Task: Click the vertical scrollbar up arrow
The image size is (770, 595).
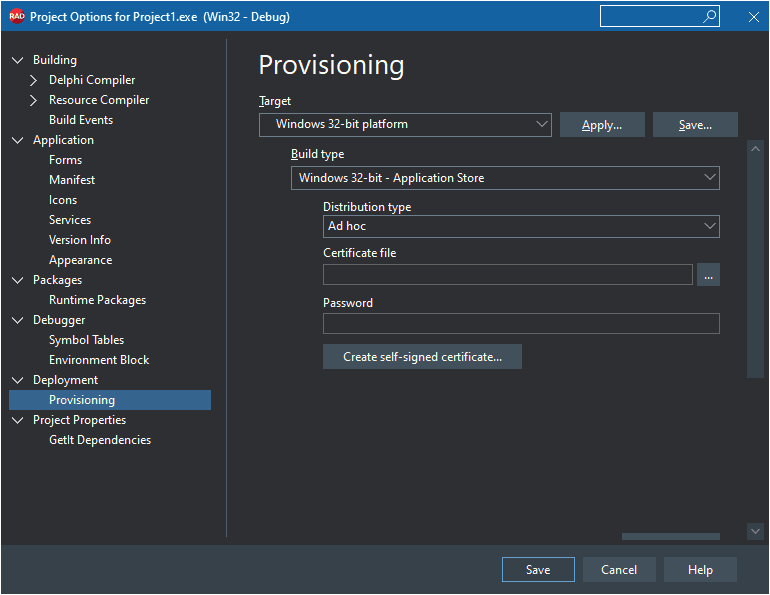Action: [755, 149]
